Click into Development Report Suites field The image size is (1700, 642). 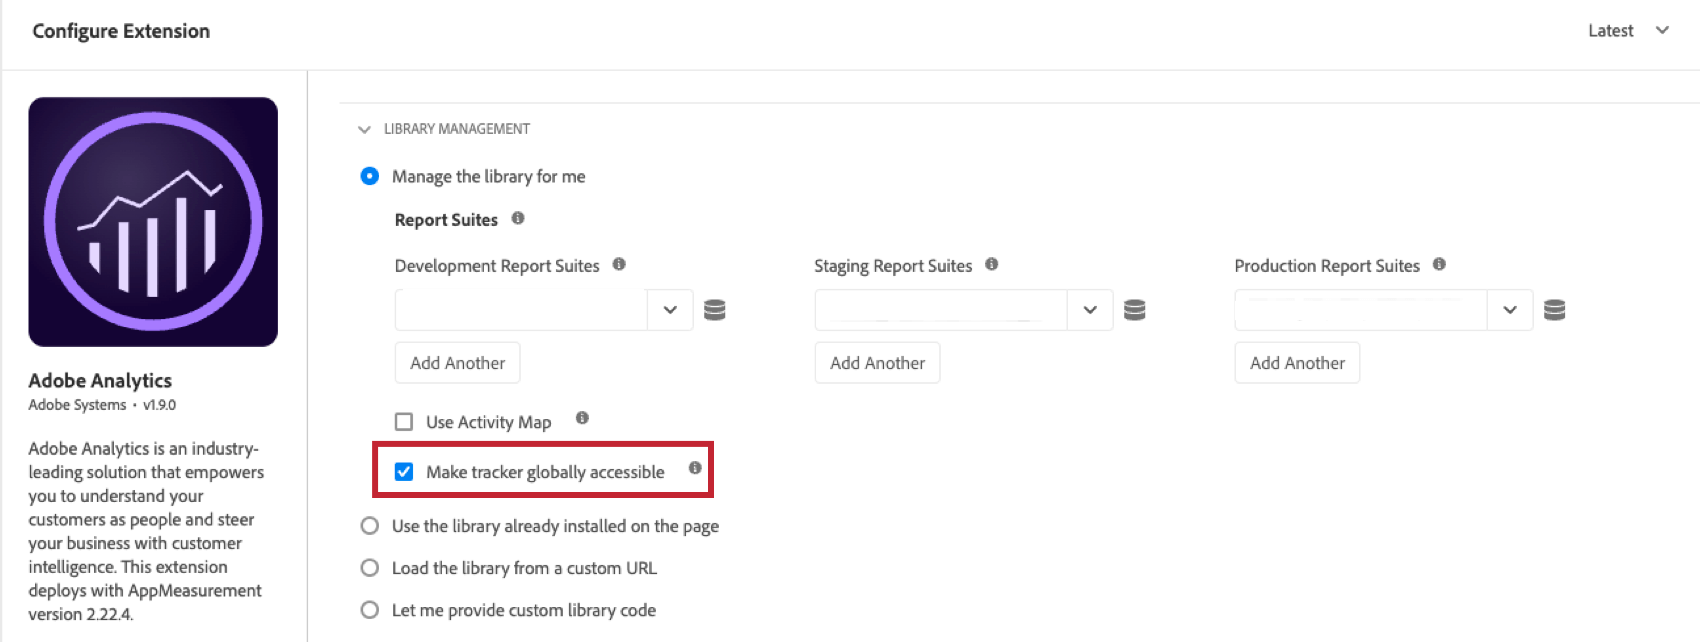(x=521, y=310)
